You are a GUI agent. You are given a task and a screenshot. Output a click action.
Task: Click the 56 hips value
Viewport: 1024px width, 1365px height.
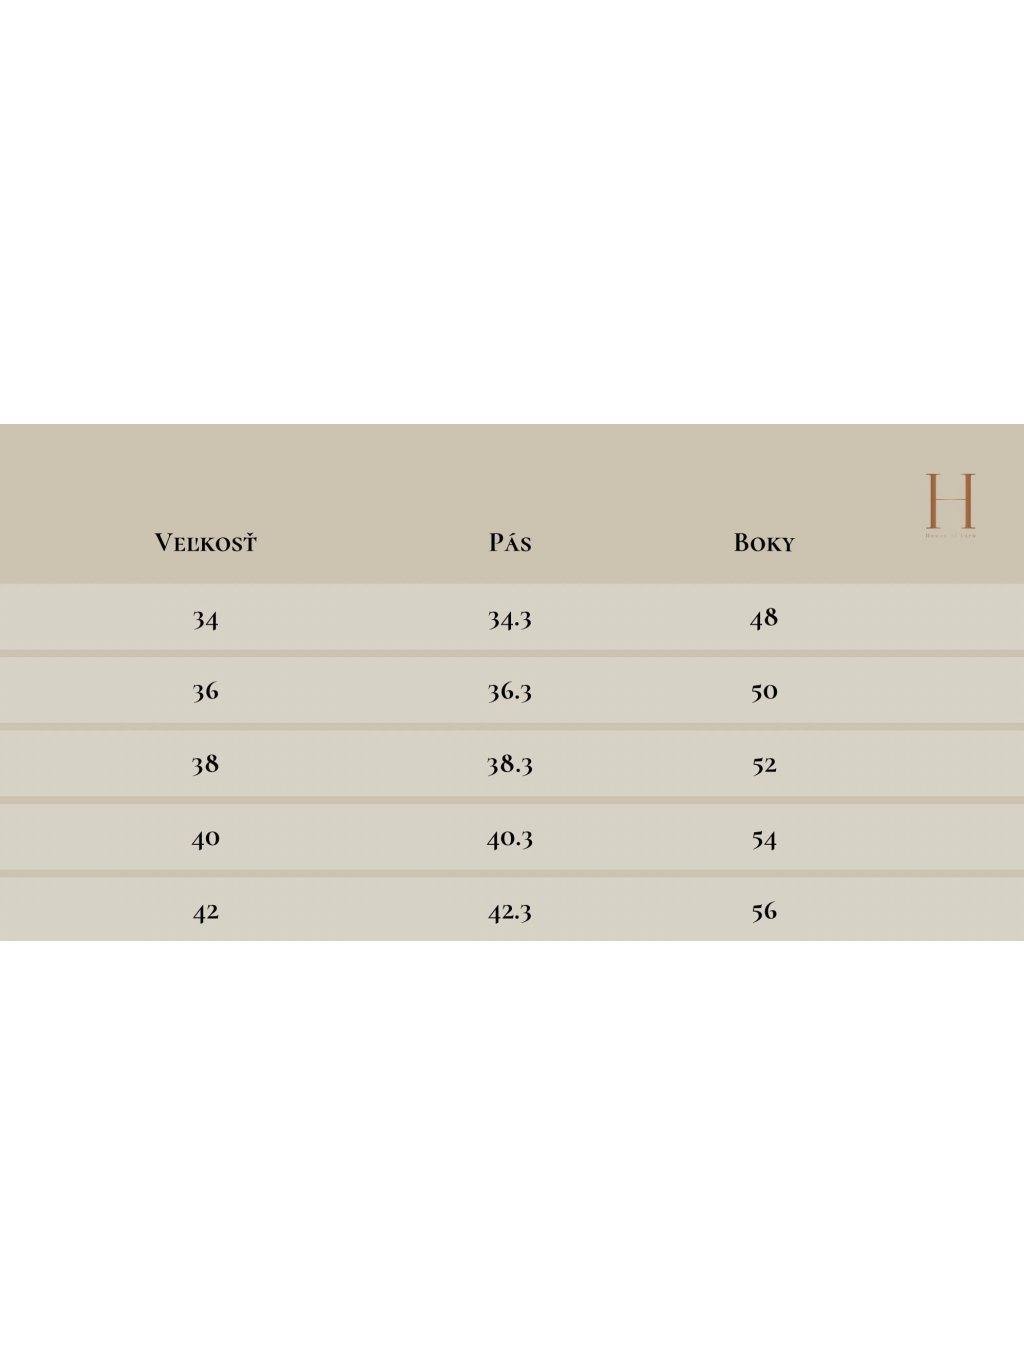click(764, 911)
